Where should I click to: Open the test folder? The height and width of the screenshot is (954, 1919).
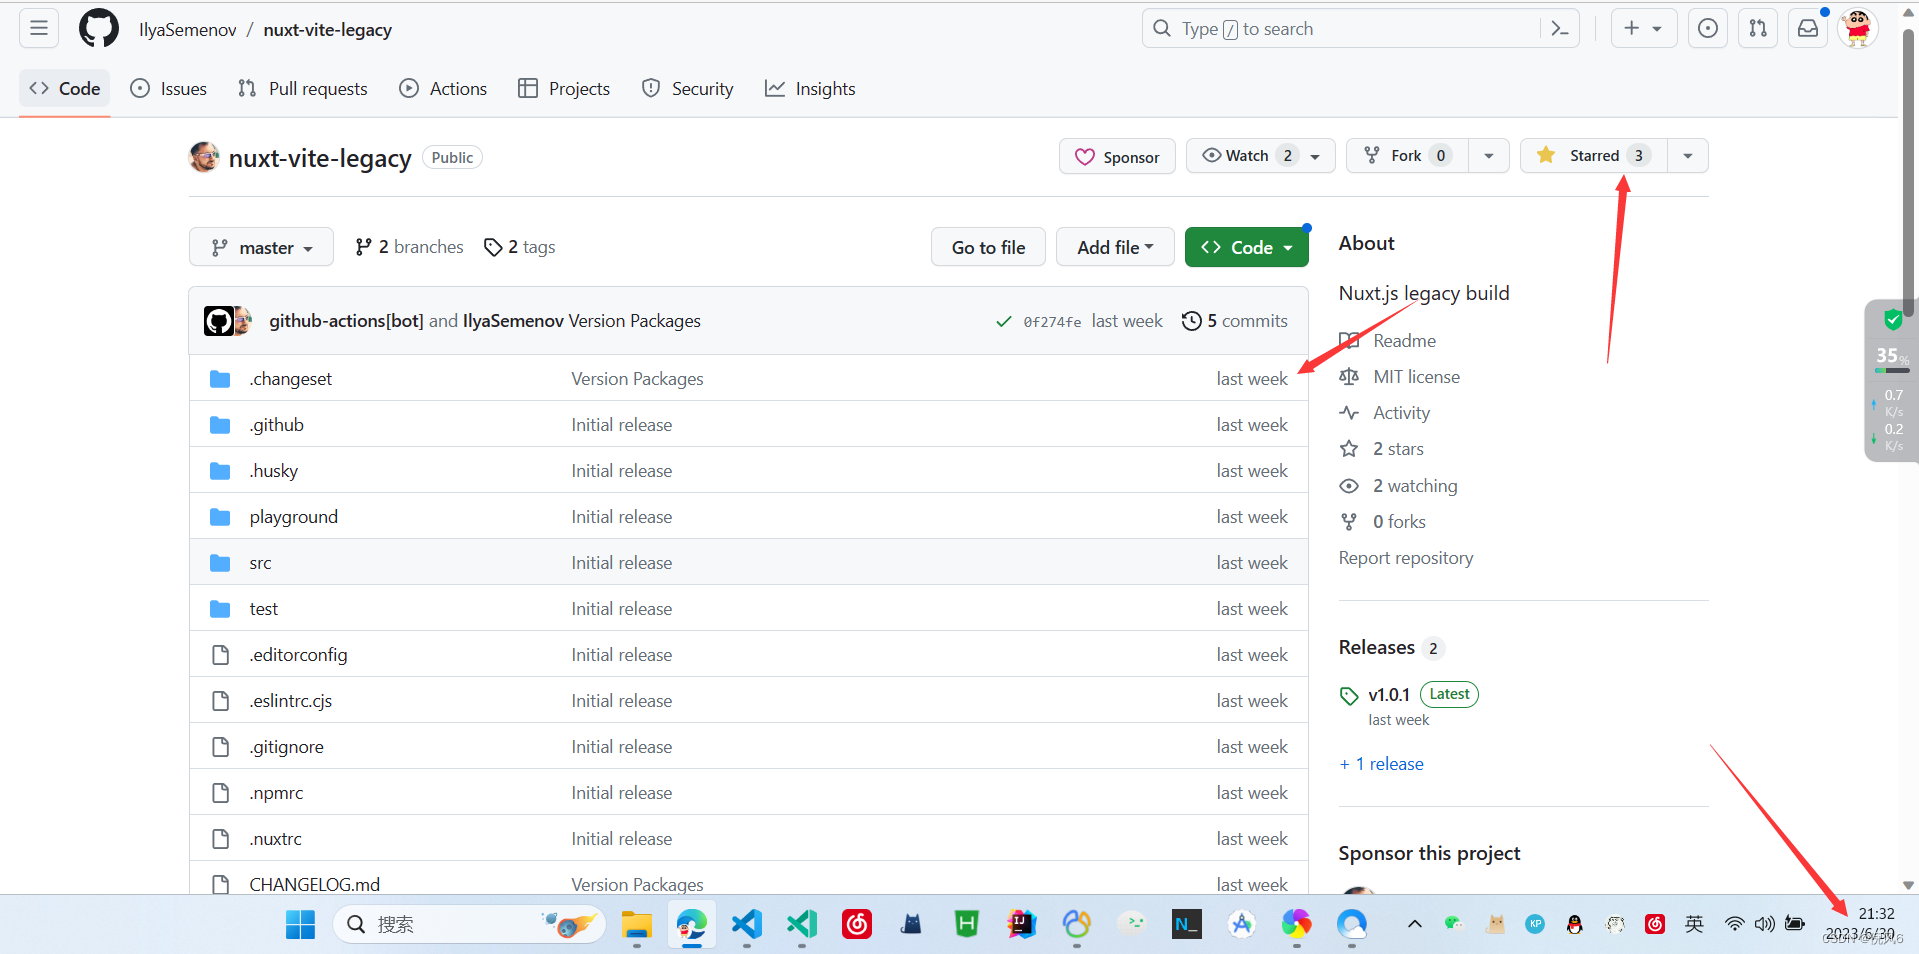pyautogui.click(x=264, y=609)
